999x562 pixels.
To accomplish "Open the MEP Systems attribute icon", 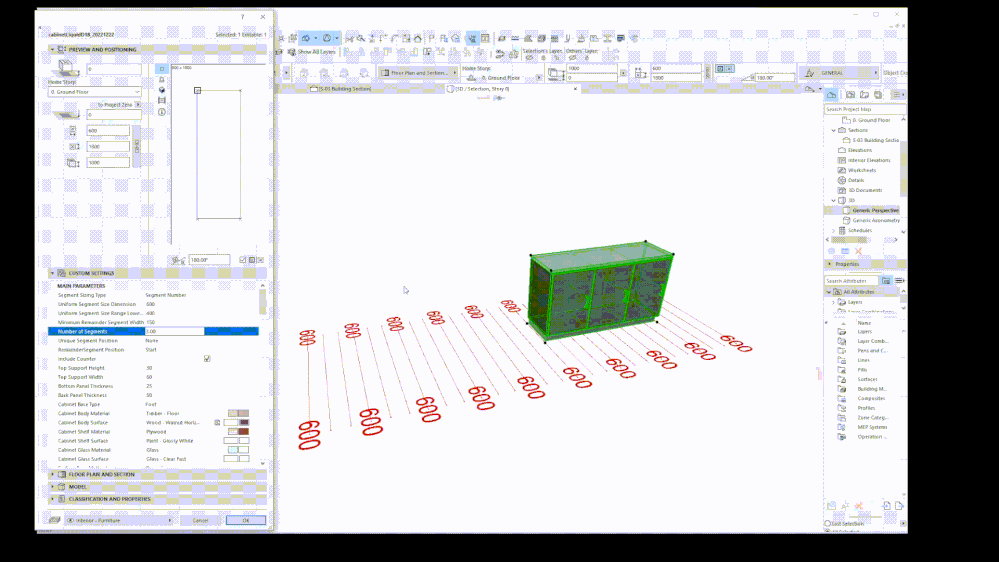I will pos(842,427).
